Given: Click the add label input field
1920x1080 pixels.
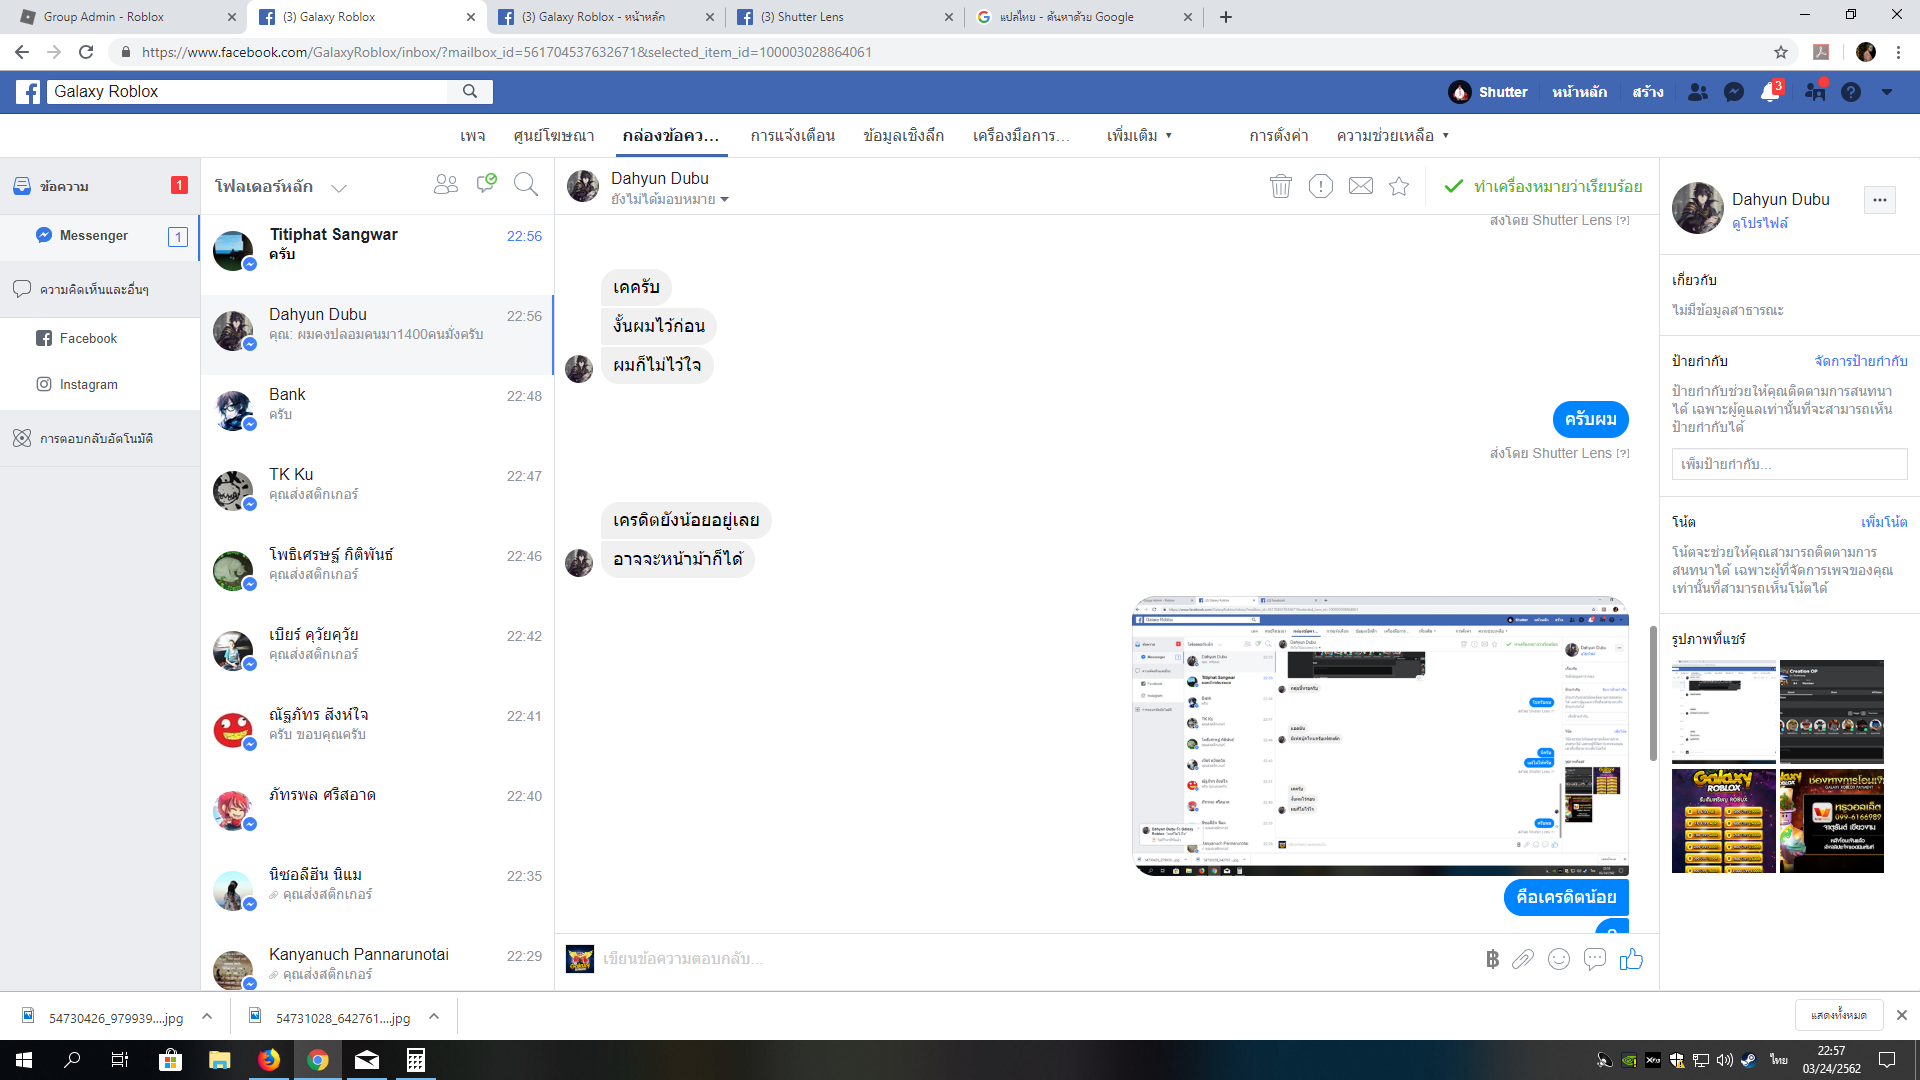Looking at the screenshot, I should tap(1790, 464).
